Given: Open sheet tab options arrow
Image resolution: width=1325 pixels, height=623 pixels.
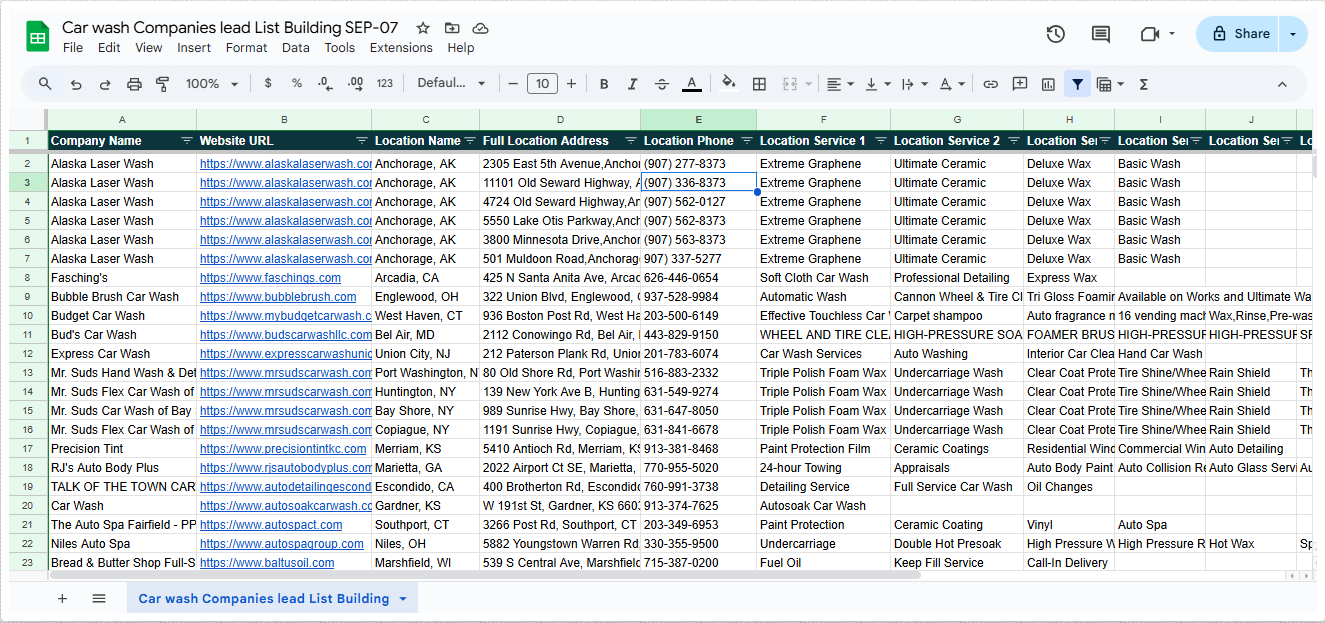Looking at the screenshot, I should click(x=403, y=599).
